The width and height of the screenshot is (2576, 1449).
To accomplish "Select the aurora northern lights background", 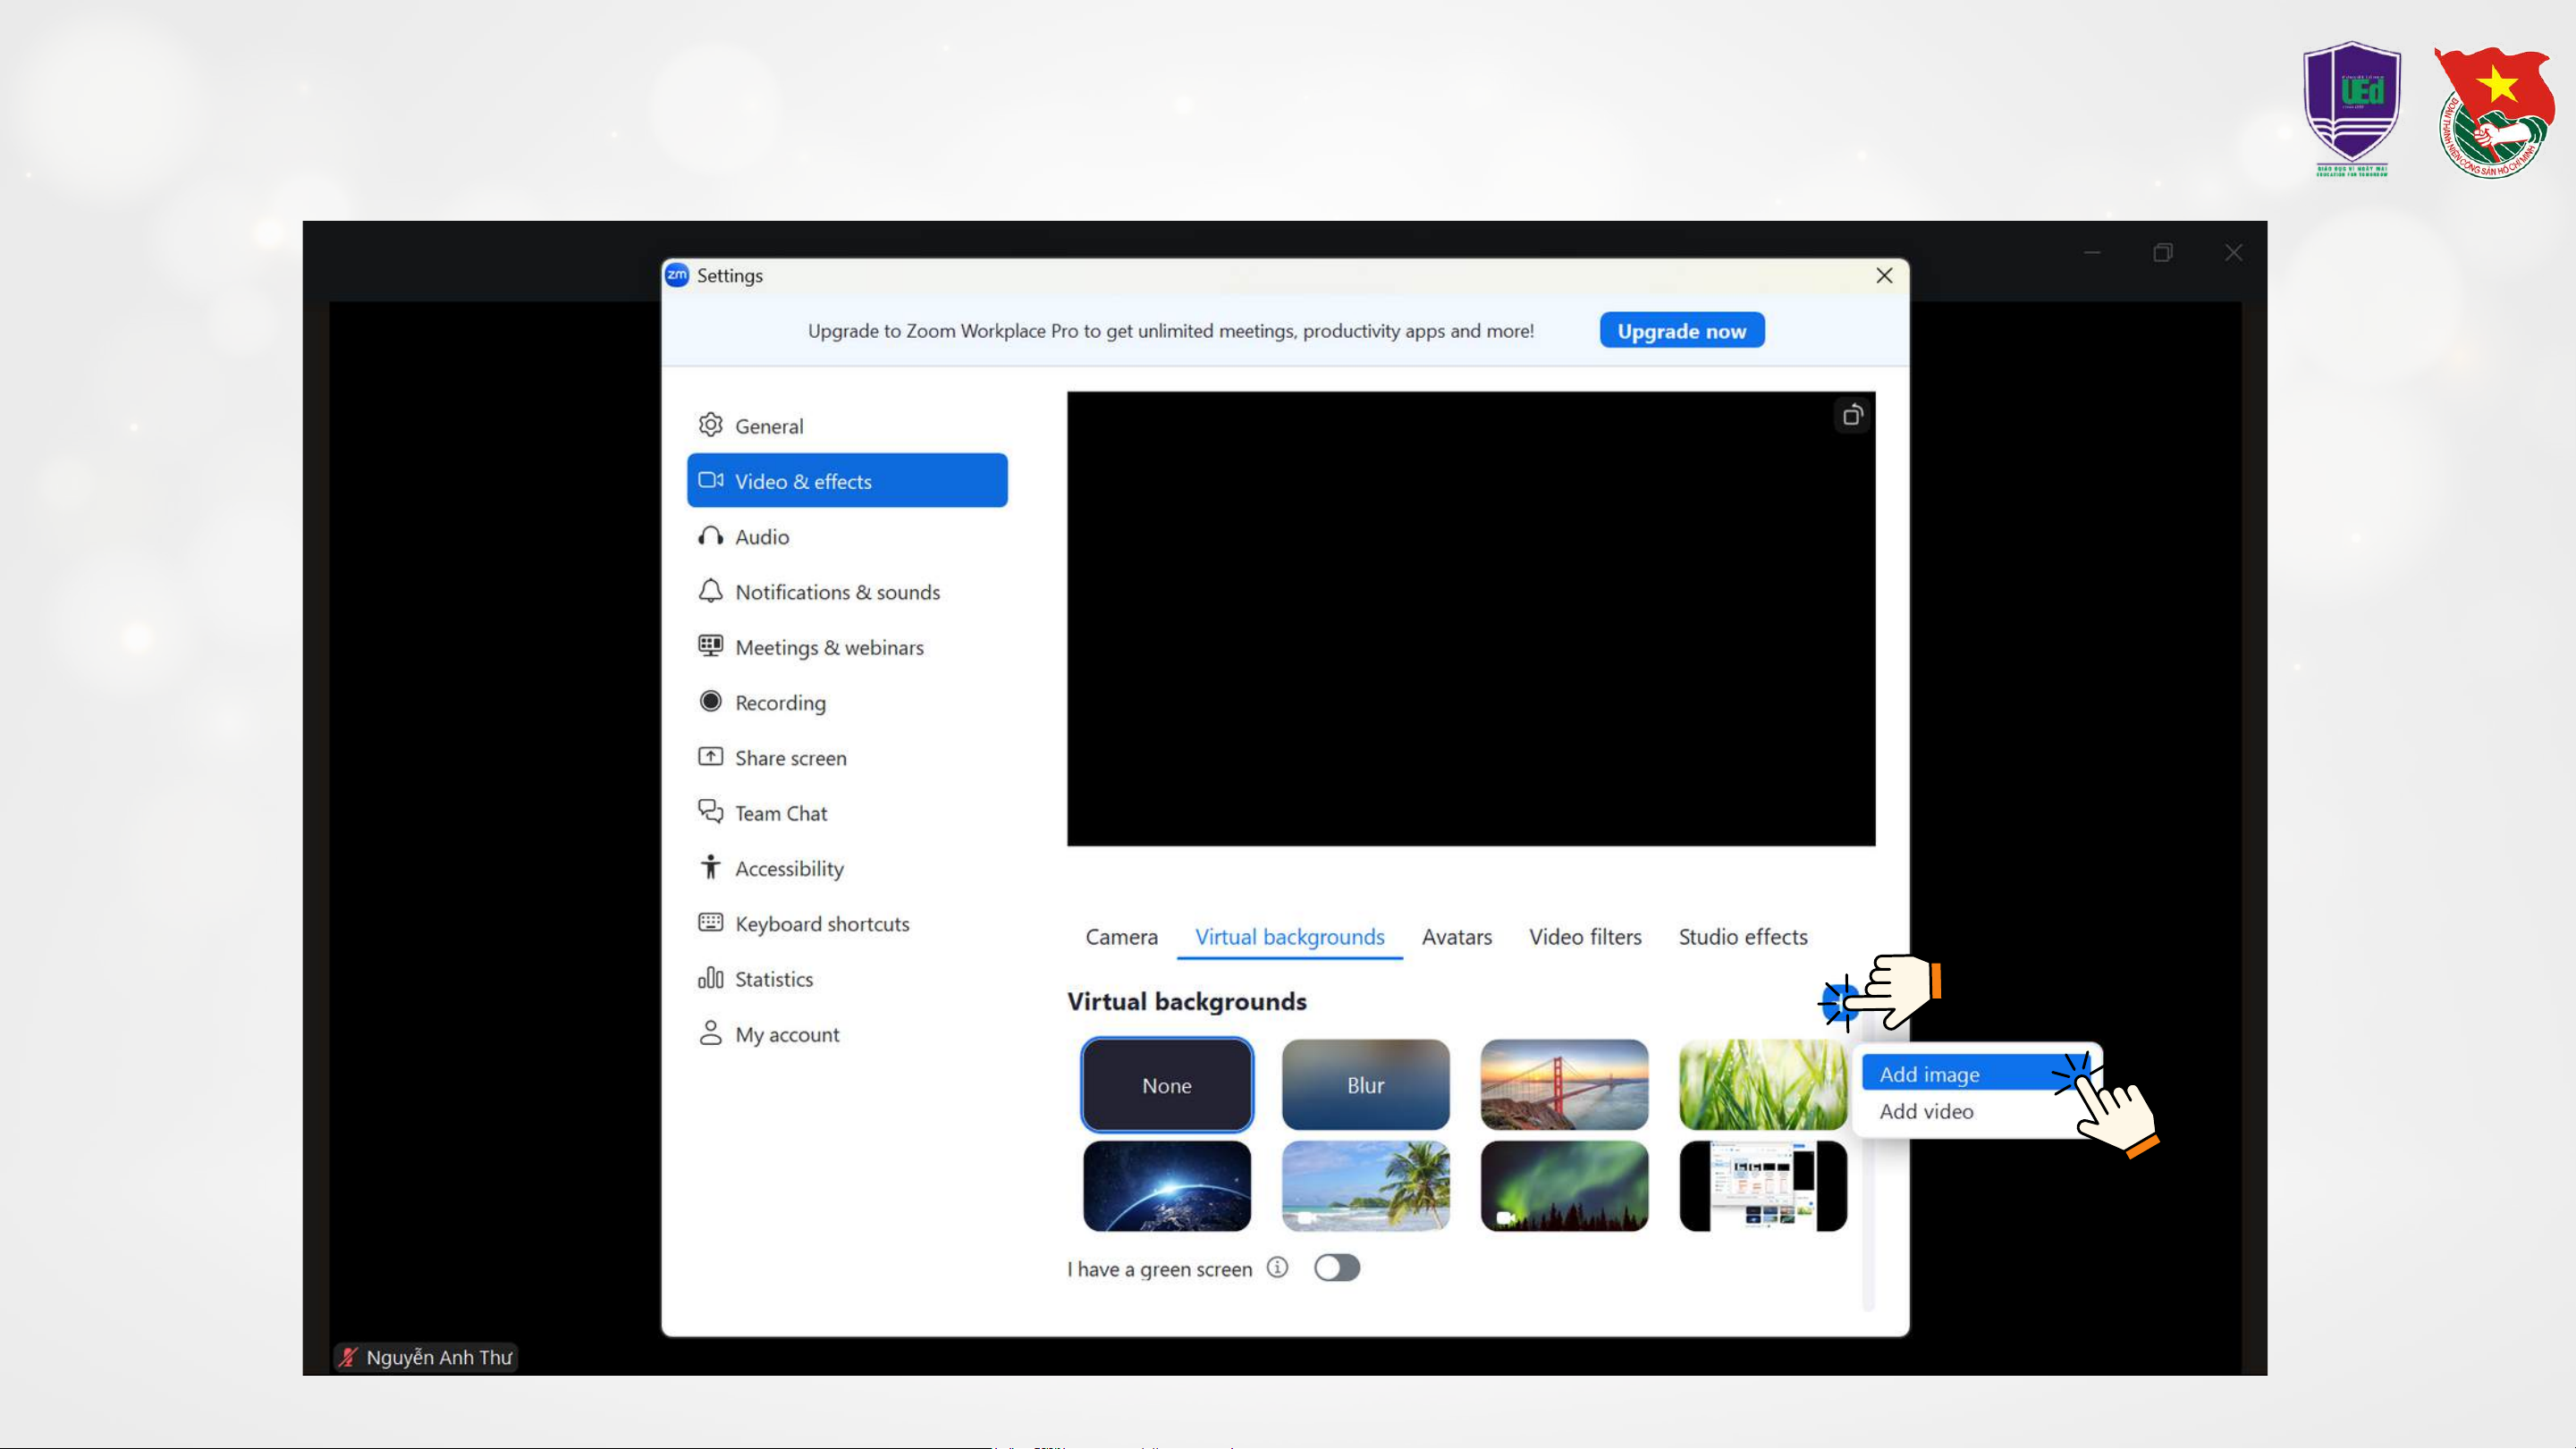I will pyautogui.click(x=1564, y=1186).
